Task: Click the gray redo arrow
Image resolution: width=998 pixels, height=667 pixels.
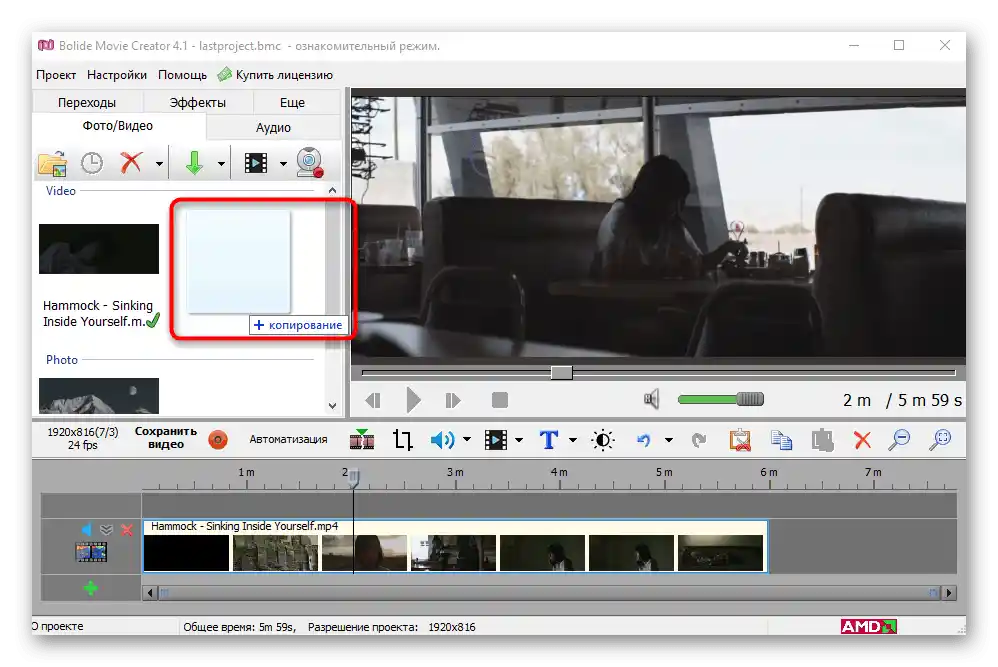Action: (x=699, y=440)
